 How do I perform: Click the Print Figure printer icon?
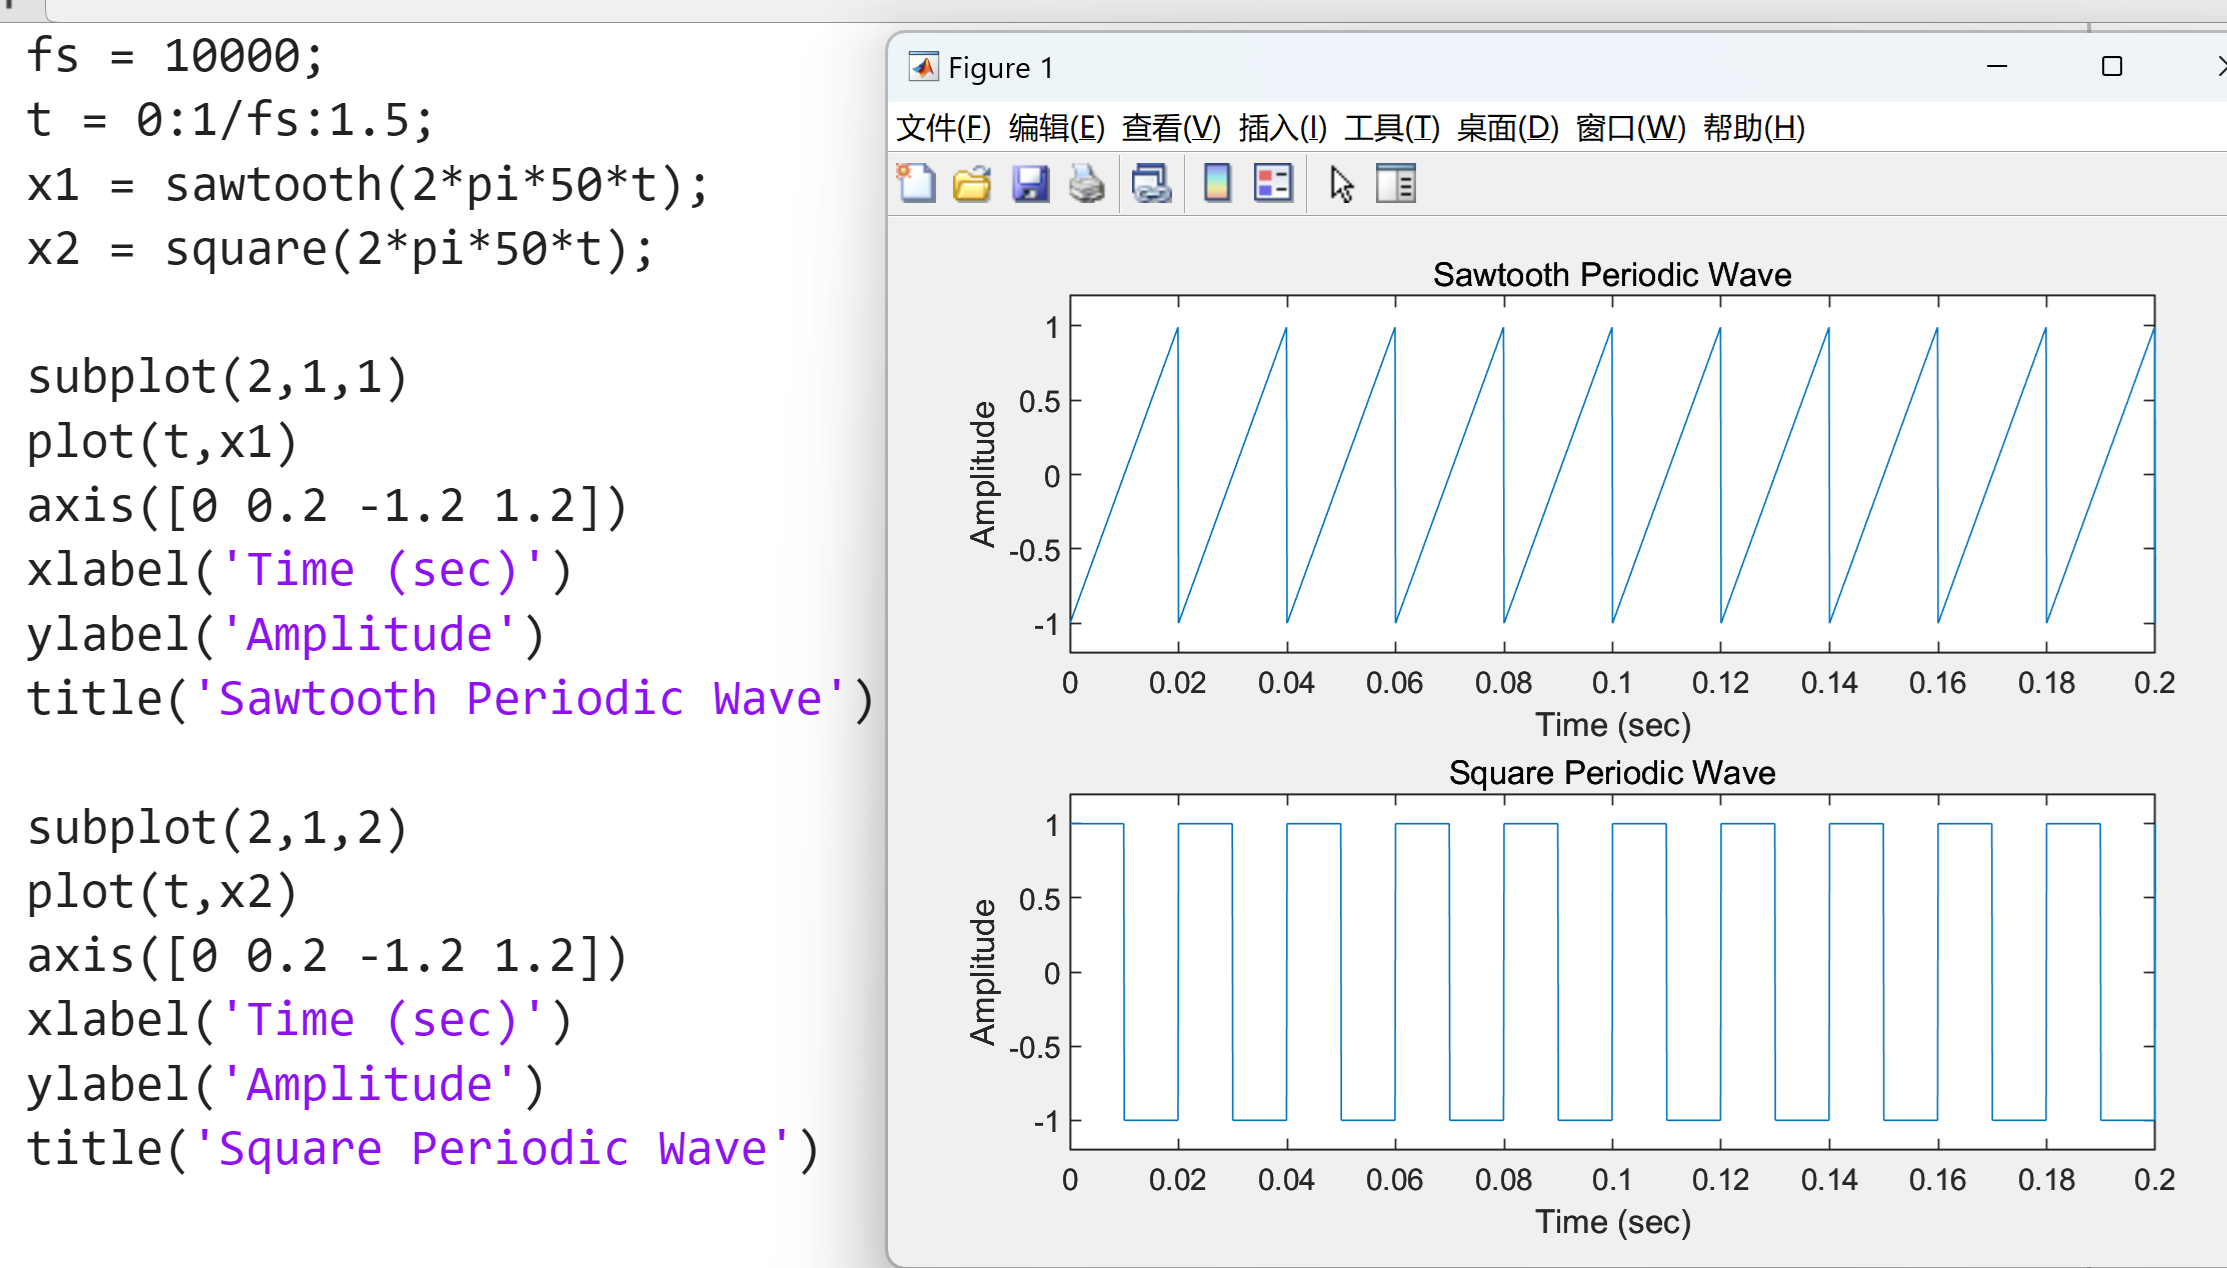pos(1087,184)
